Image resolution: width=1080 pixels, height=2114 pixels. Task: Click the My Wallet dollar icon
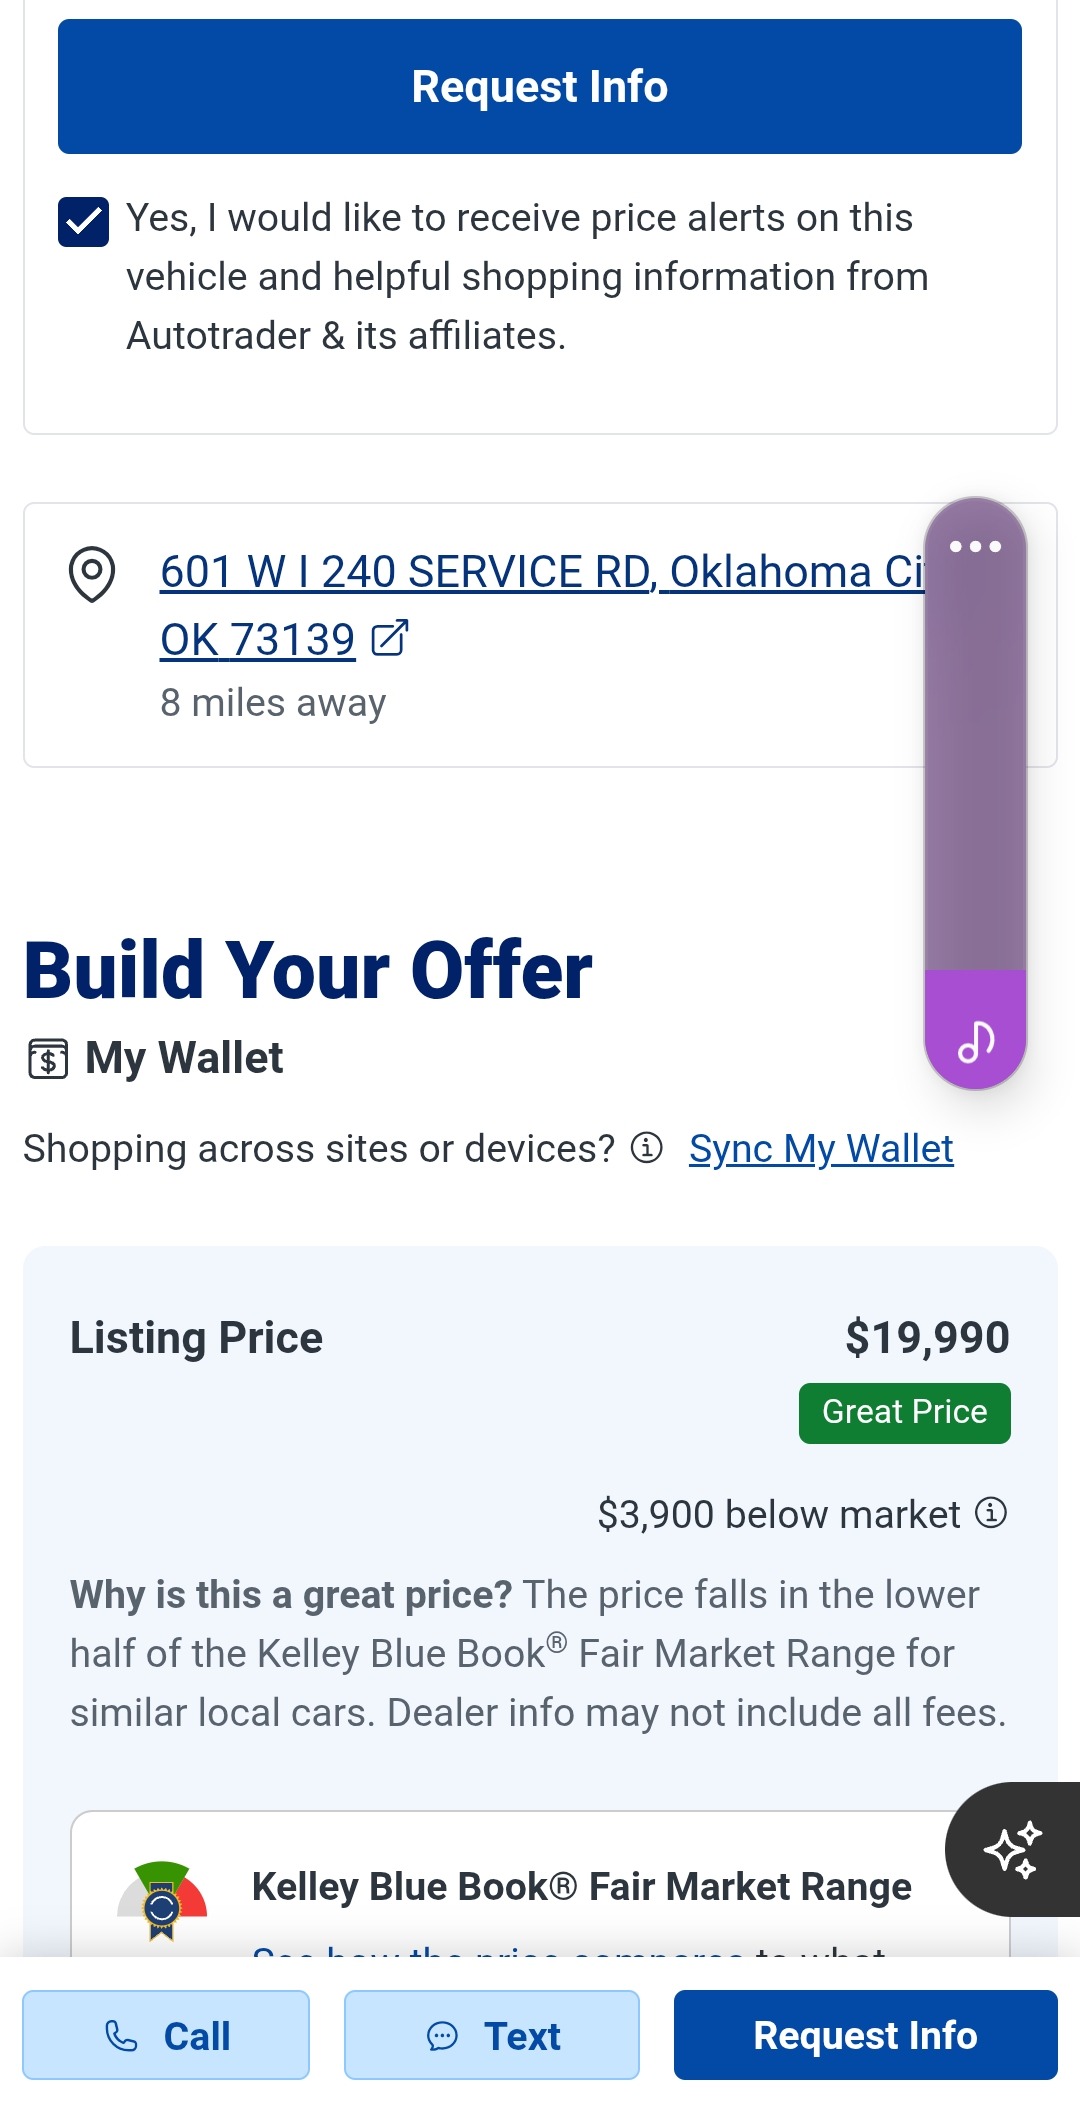tap(48, 1059)
